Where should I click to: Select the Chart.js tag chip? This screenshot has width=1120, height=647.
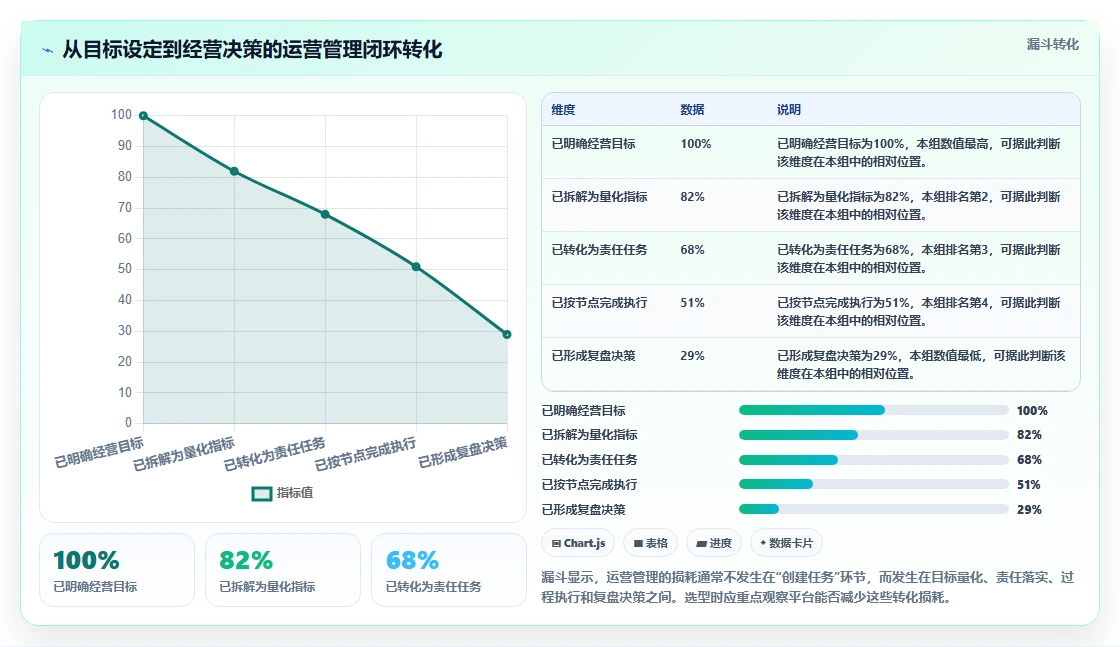pyautogui.click(x=578, y=543)
